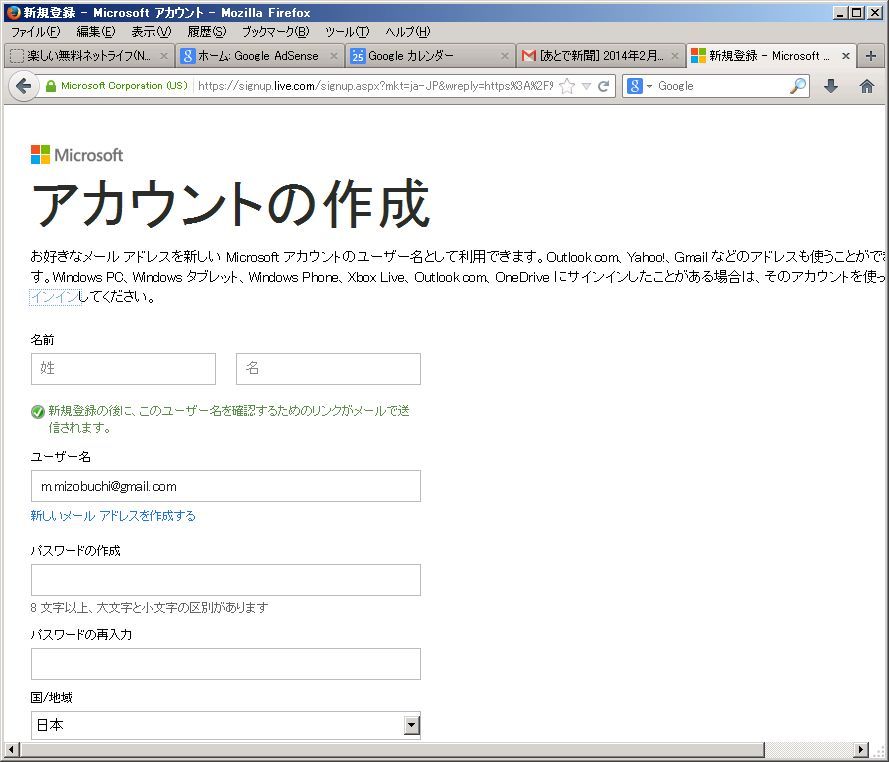Click the 姓 last name field
The image size is (889, 762).
(x=124, y=369)
